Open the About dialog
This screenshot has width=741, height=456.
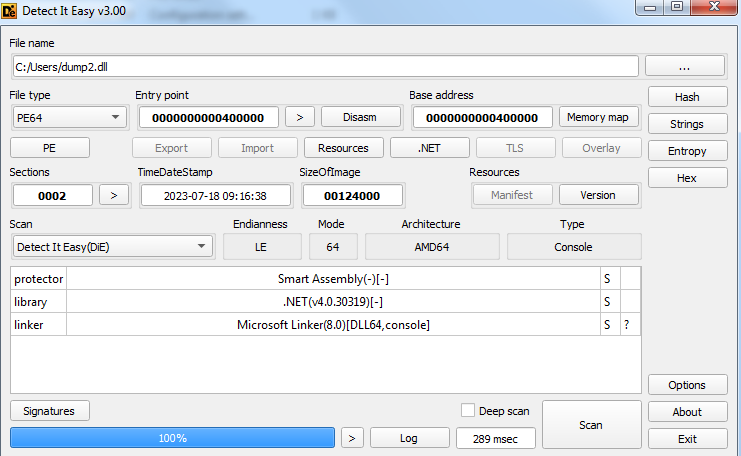[687, 412]
